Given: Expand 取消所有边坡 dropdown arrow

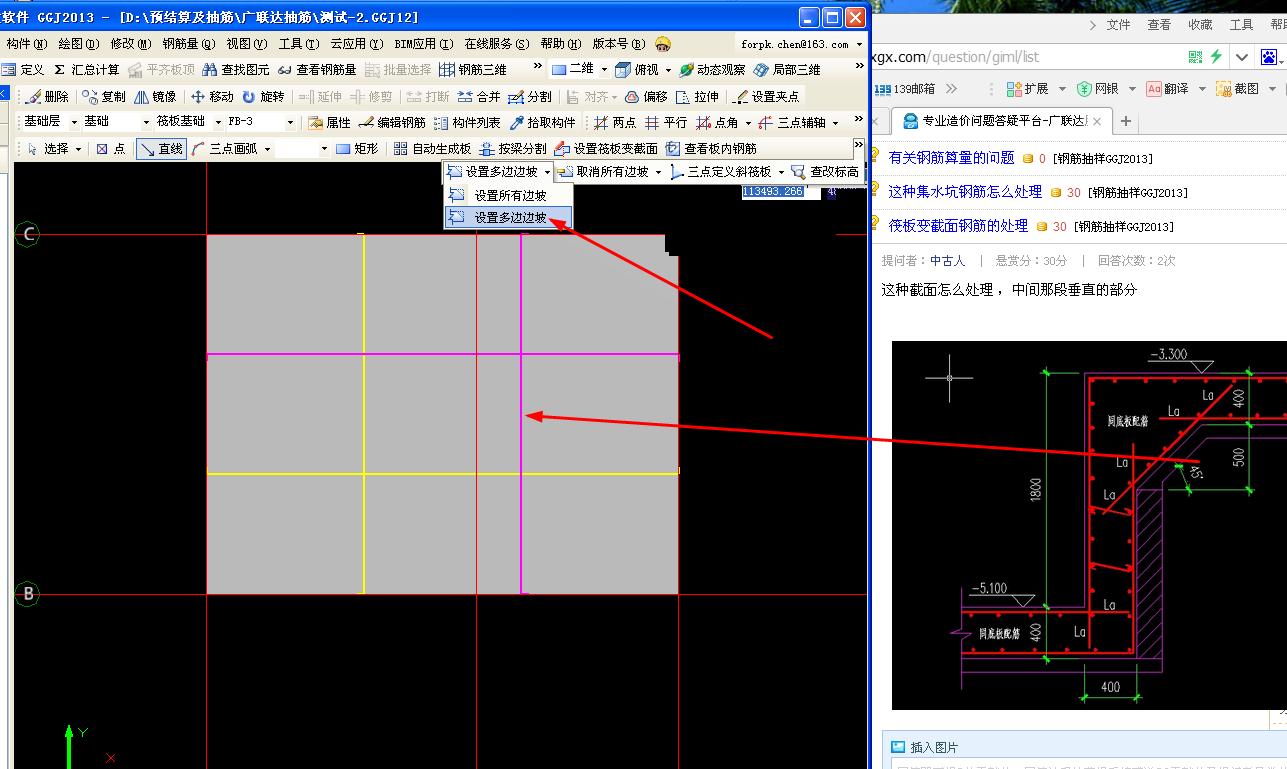Looking at the screenshot, I should click(659, 172).
